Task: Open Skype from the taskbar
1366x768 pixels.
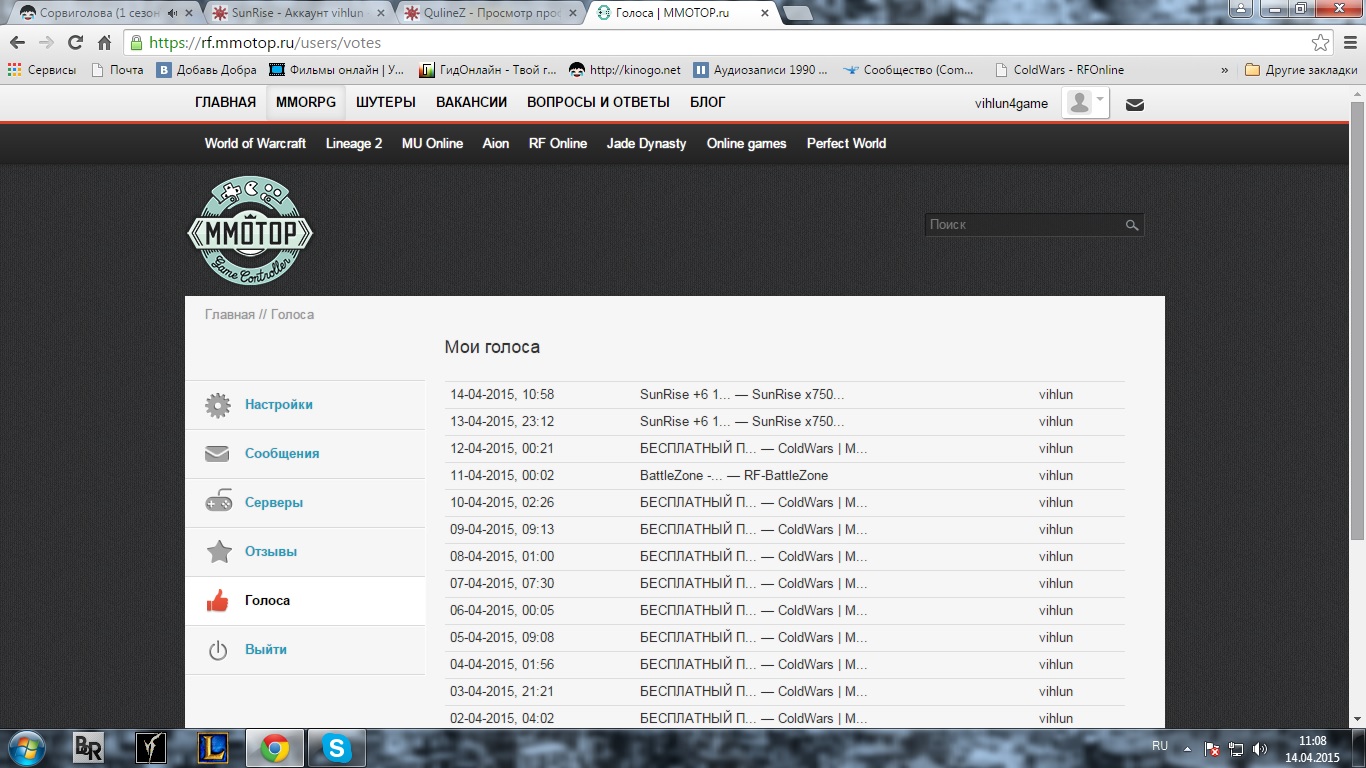Action: (x=337, y=748)
